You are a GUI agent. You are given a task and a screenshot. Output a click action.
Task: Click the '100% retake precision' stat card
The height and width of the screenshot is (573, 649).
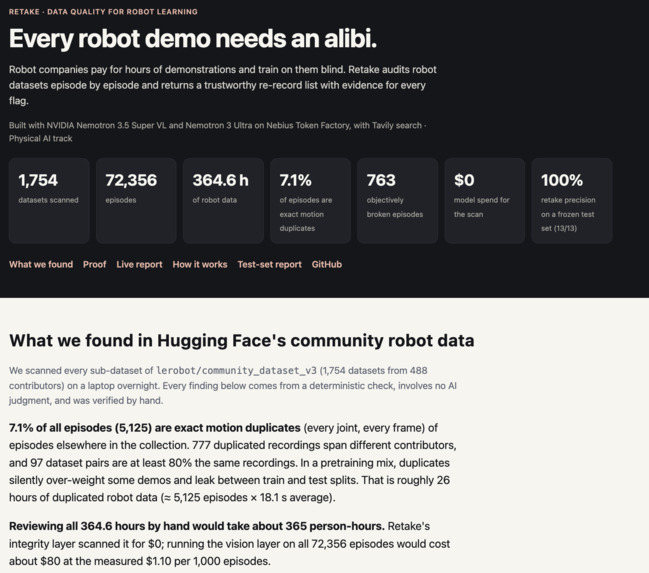[x=572, y=201]
